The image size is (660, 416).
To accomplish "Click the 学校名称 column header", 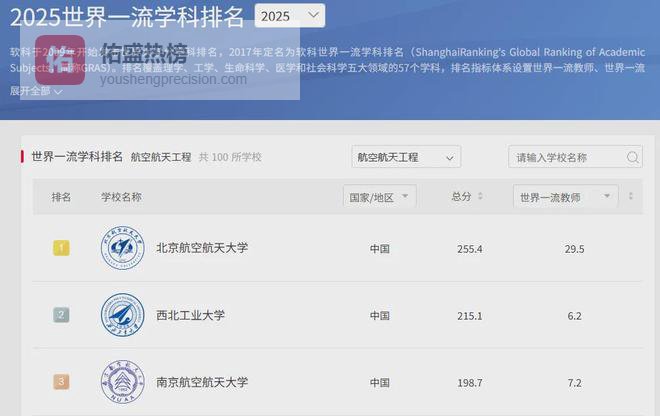I will click(x=121, y=197).
